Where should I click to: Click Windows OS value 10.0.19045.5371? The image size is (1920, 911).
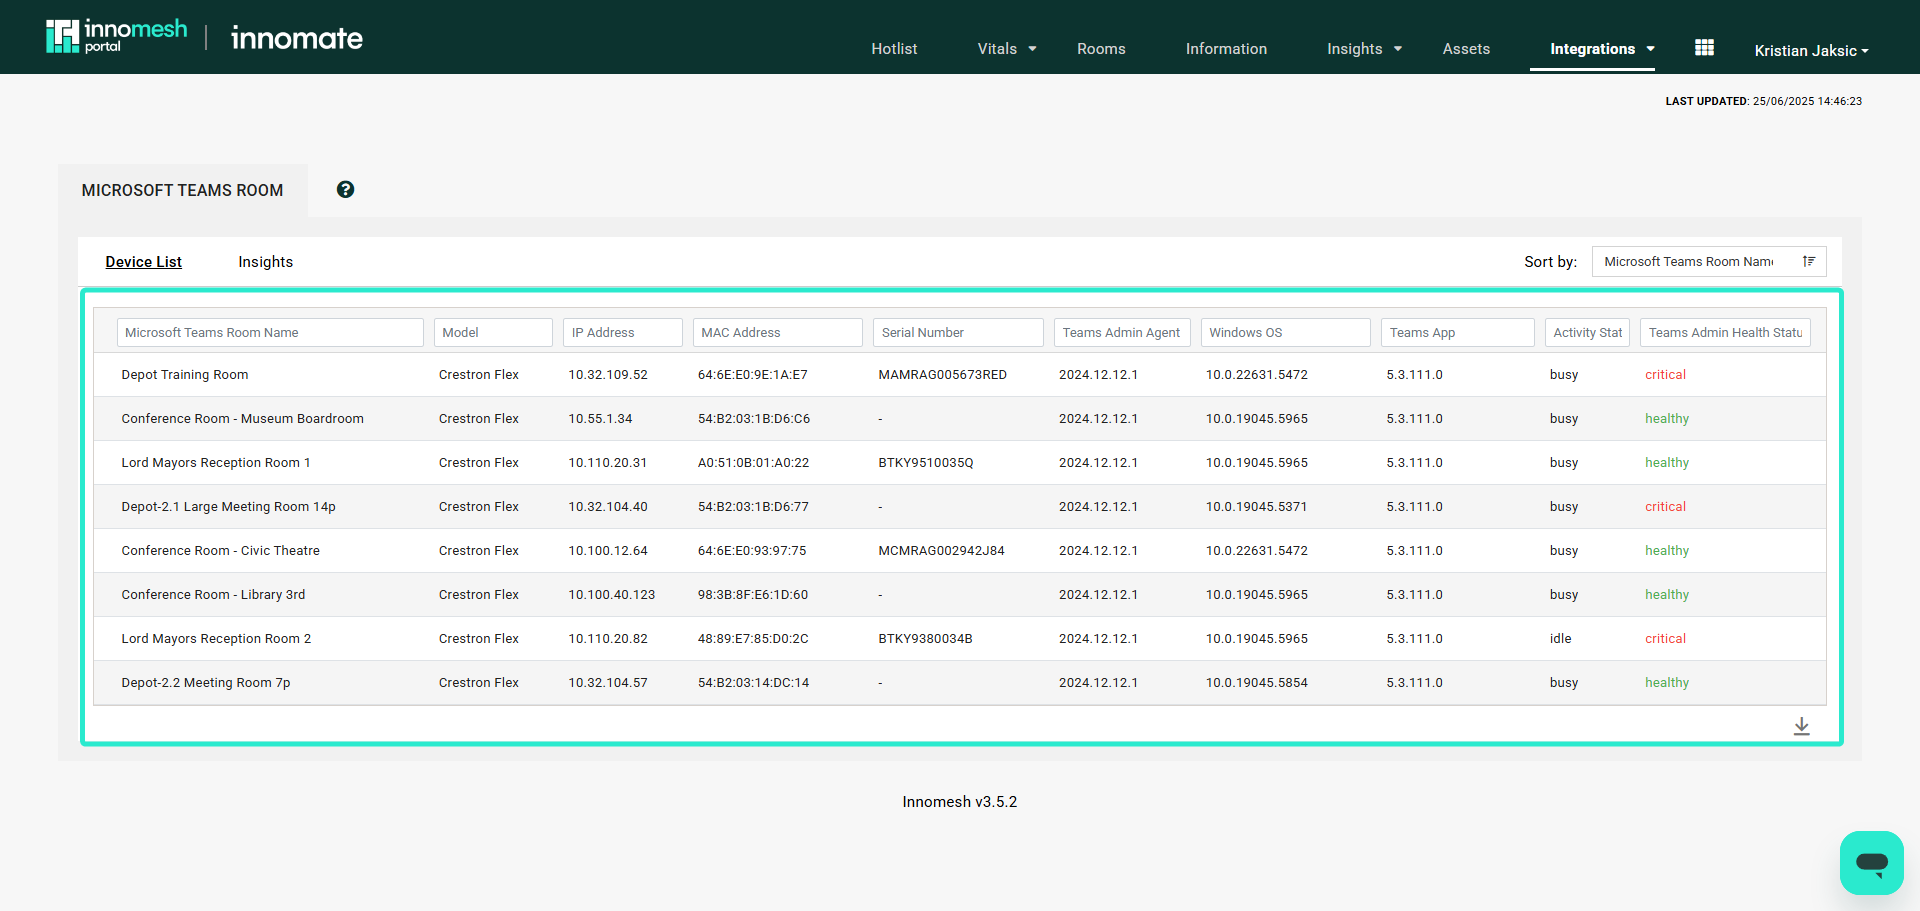click(1257, 507)
